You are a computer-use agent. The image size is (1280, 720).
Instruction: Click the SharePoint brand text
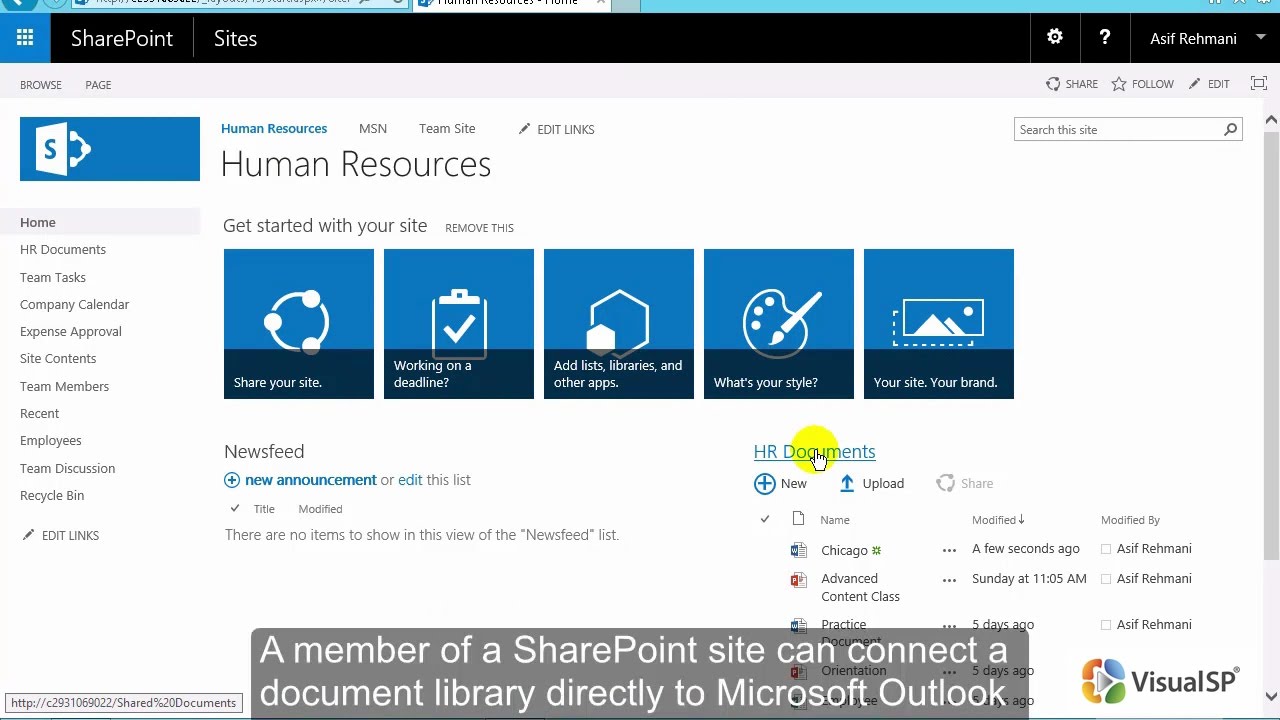coord(122,38)
